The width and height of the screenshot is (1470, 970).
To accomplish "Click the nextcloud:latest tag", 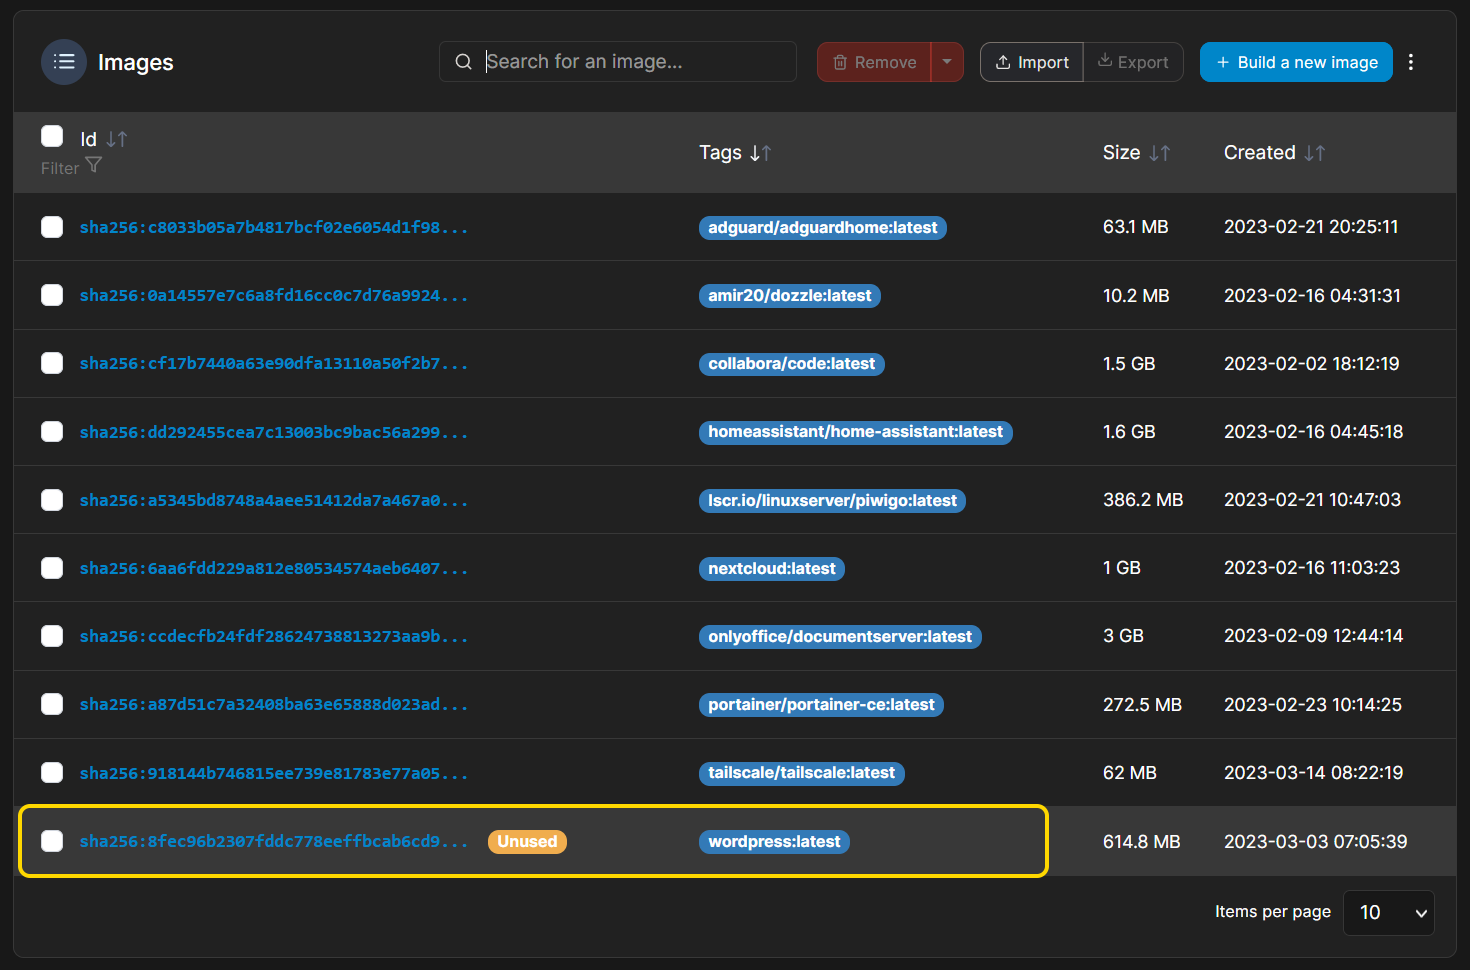I will (772, 569).
